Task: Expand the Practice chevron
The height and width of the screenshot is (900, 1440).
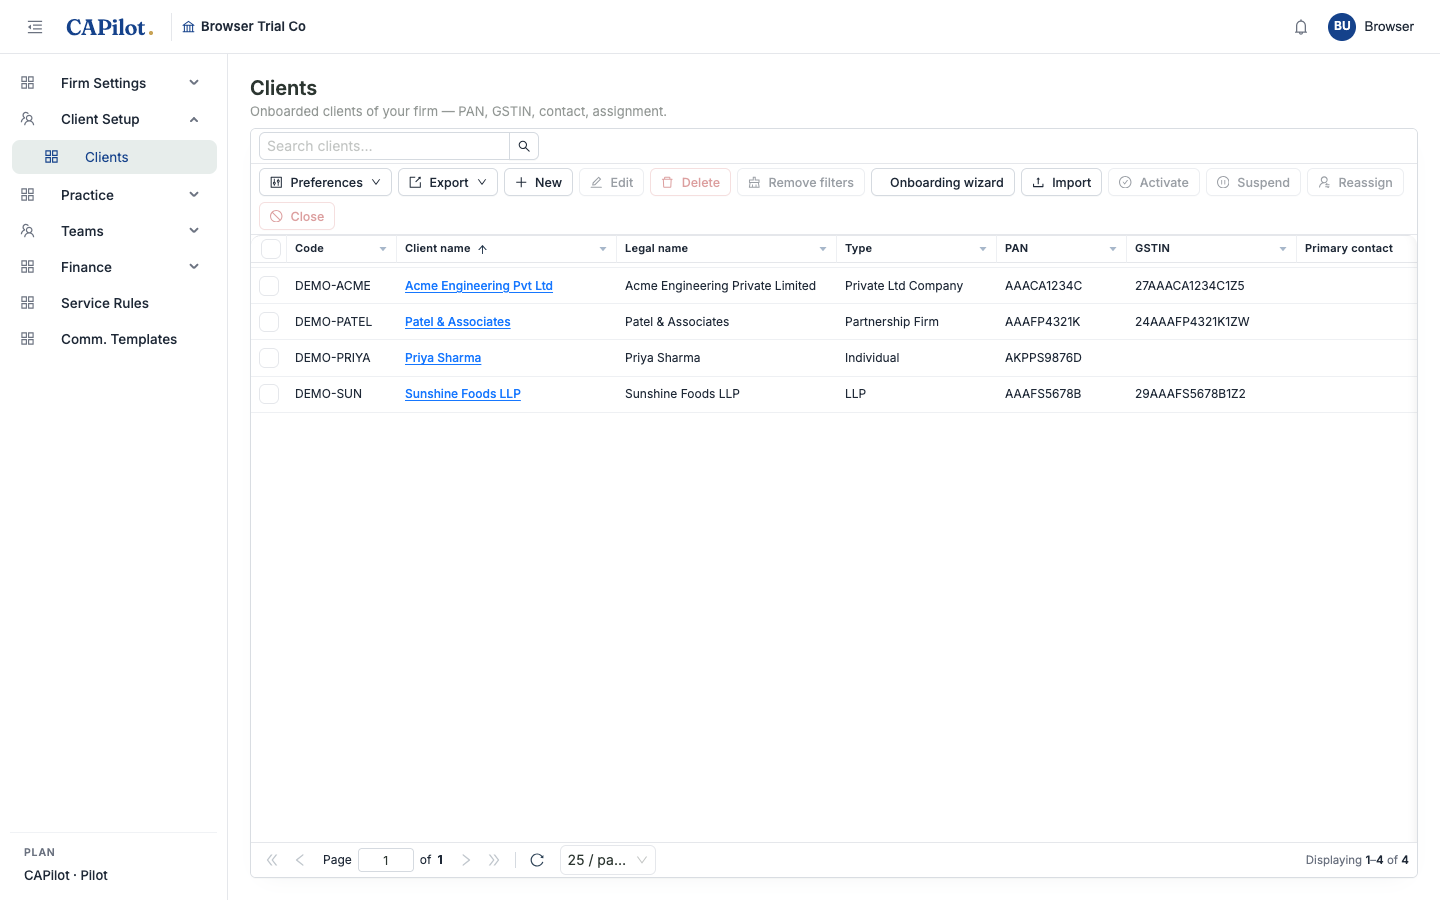Action: [194, 195]
